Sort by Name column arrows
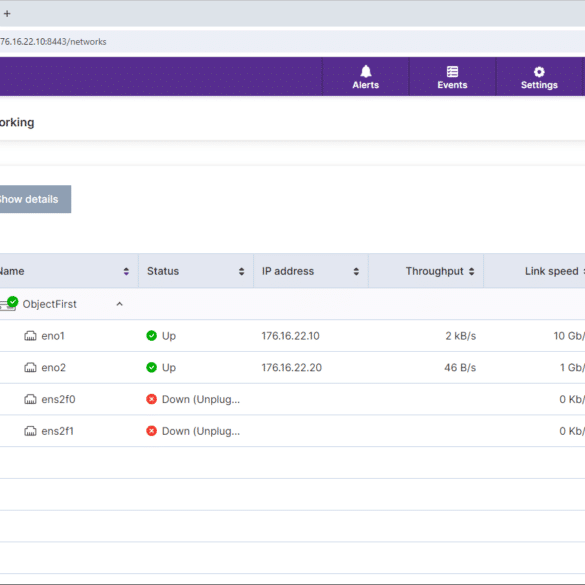The height and width of the screenshot is (585, 585). 126,271
